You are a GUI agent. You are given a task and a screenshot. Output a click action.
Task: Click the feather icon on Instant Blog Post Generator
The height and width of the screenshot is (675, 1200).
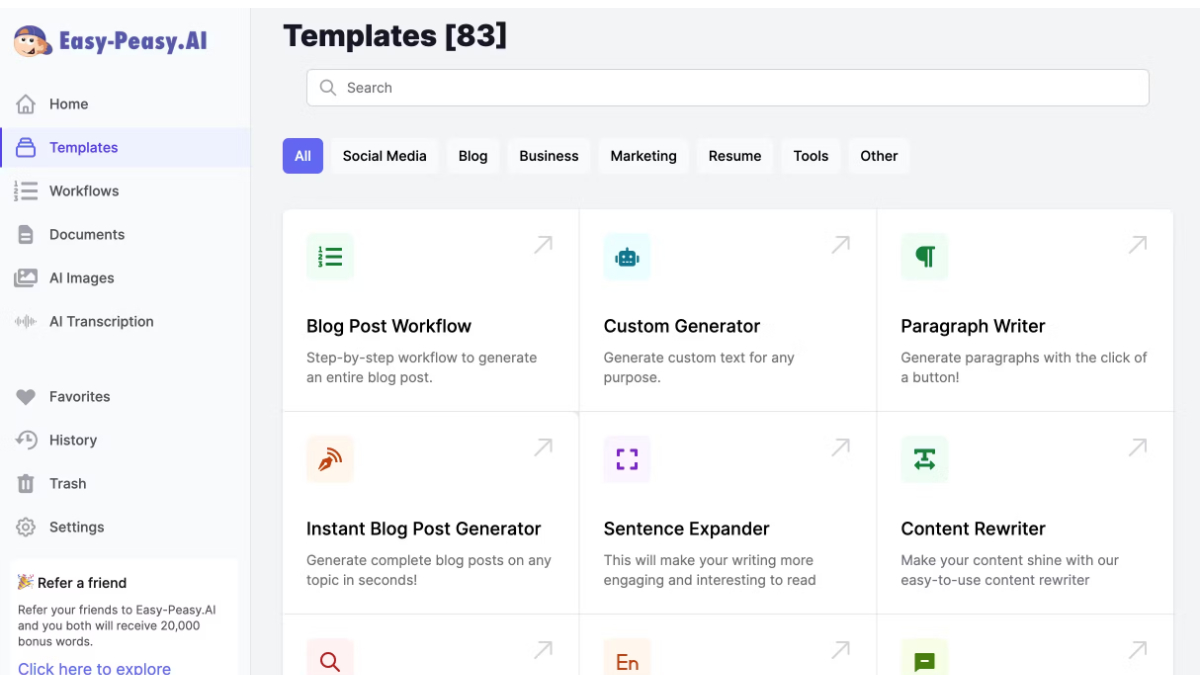(x=330, y=460)
